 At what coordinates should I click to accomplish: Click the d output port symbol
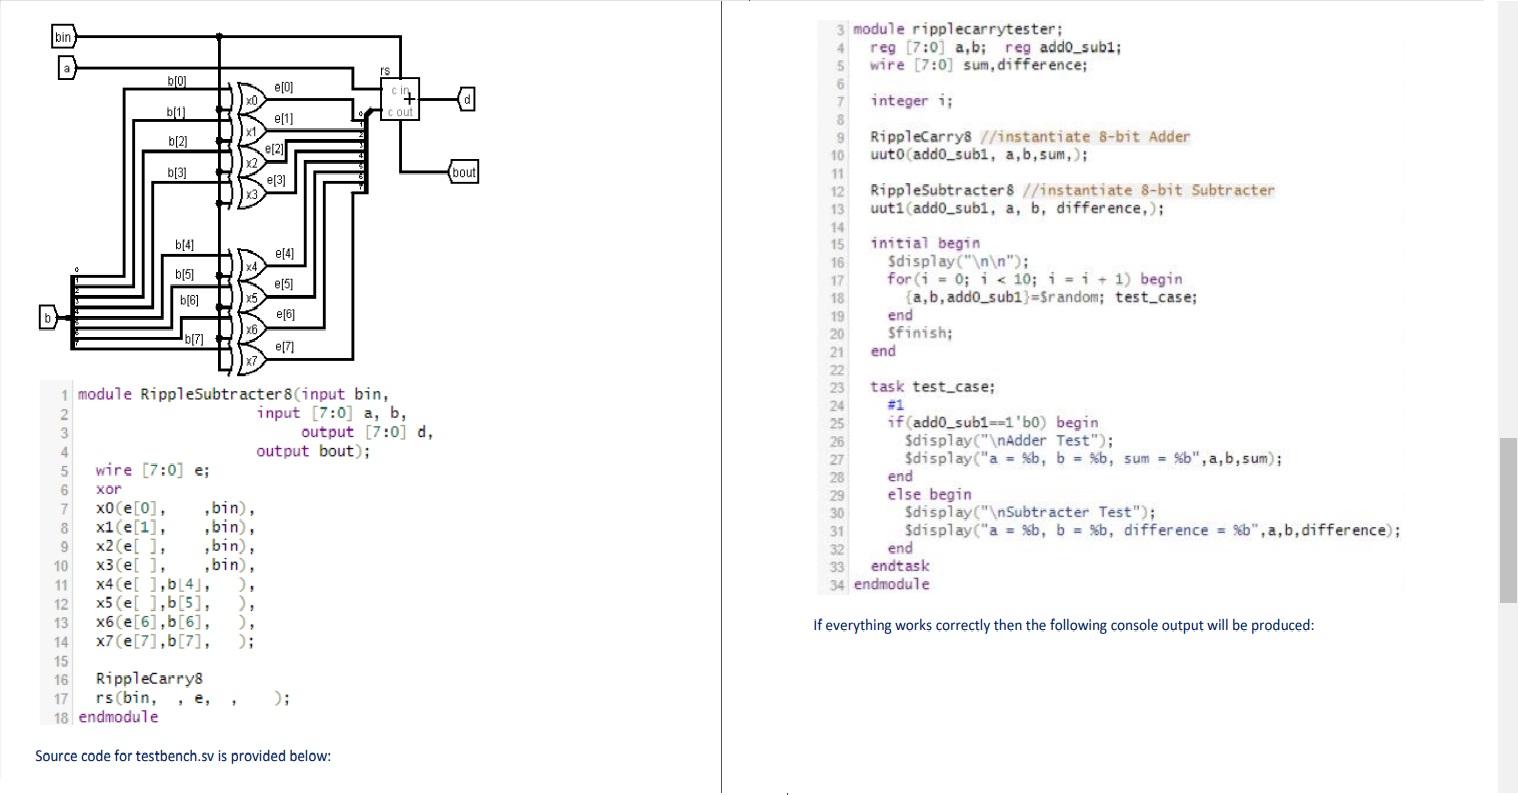[465, 99]
